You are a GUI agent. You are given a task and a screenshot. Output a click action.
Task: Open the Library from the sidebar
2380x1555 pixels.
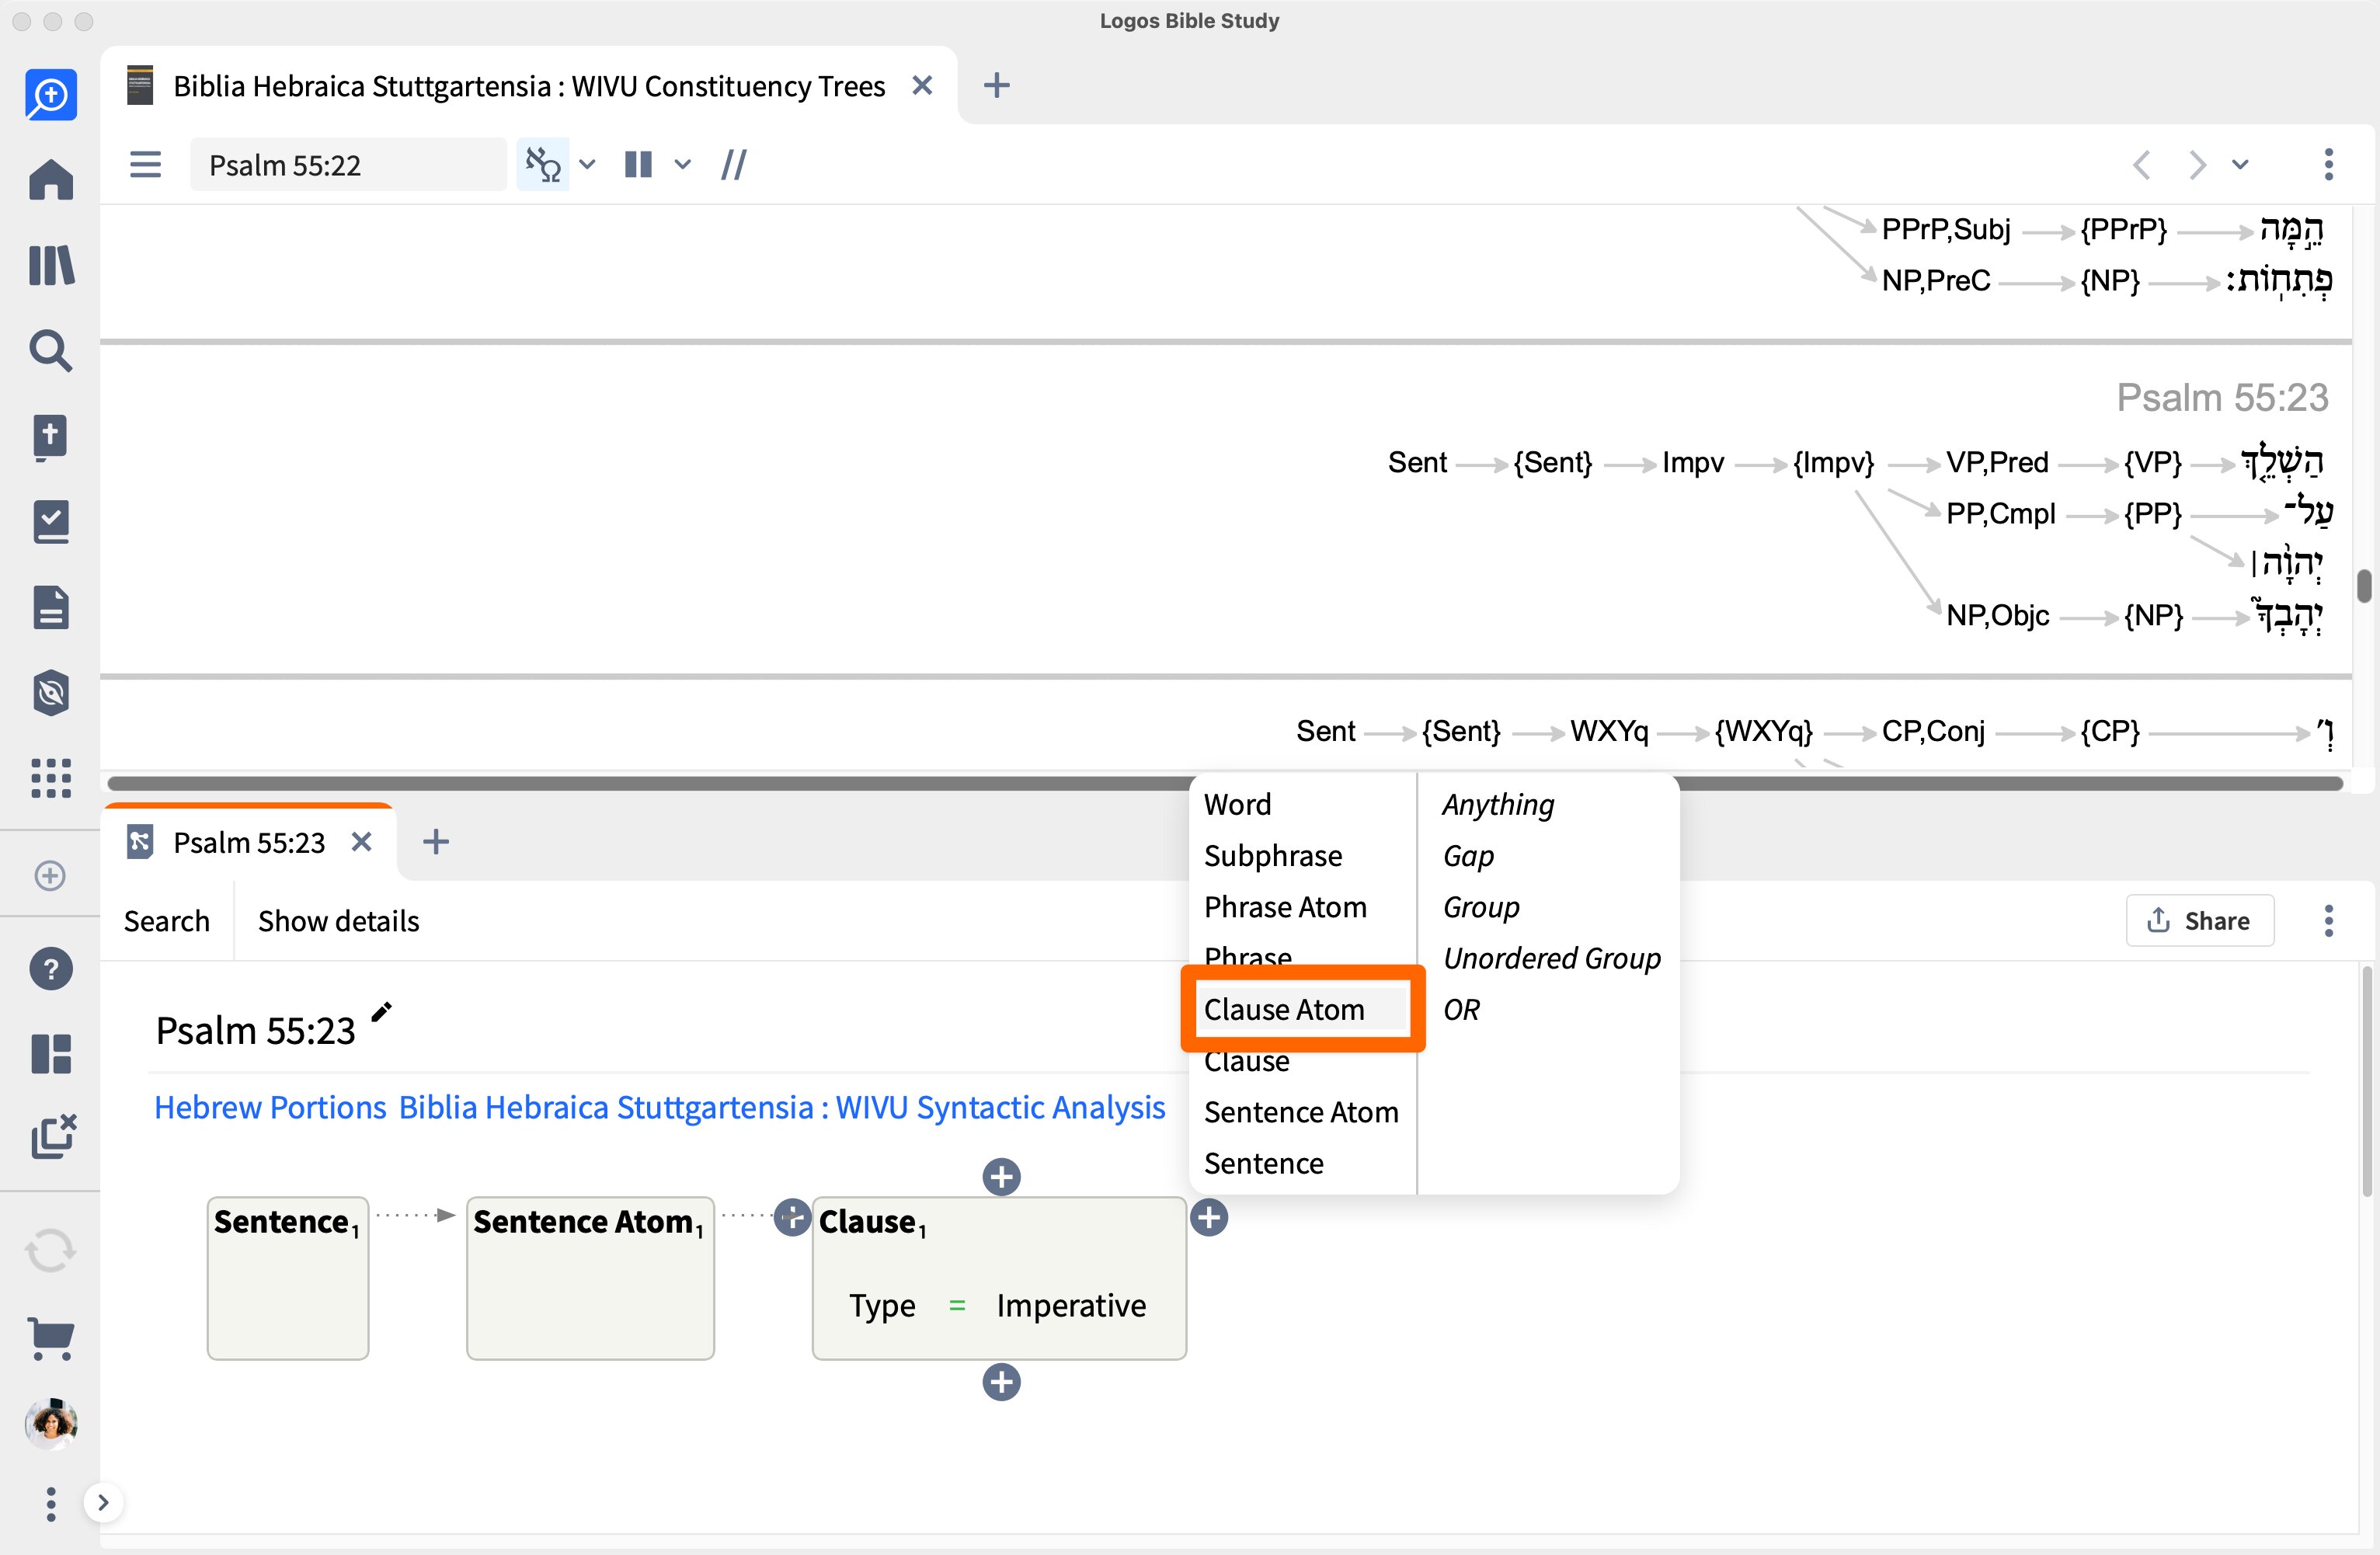(x=51, y=266)
